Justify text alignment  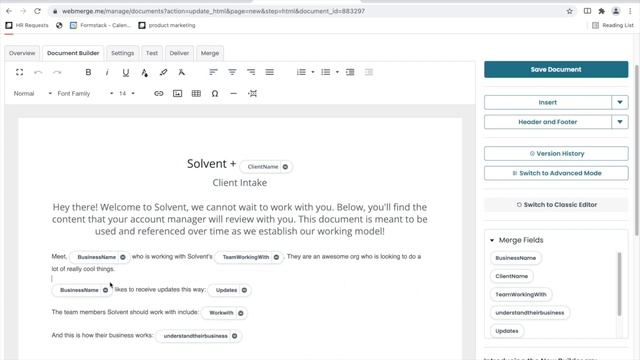point(269,72)
